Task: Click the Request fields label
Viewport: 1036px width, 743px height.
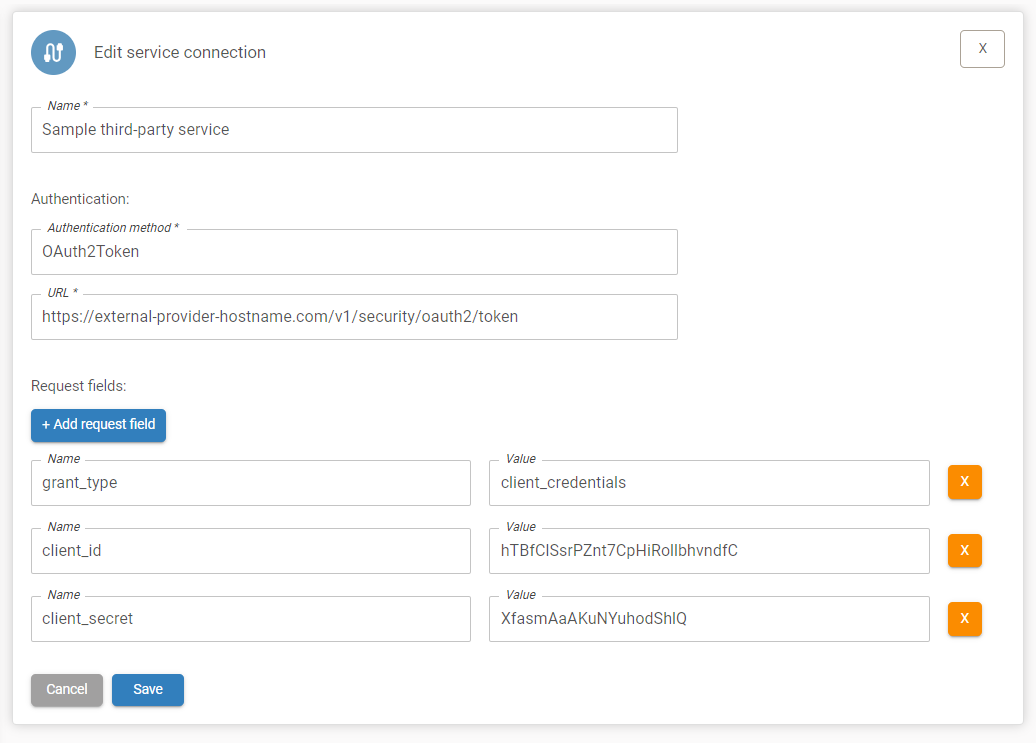Action: tap(75, 385)
